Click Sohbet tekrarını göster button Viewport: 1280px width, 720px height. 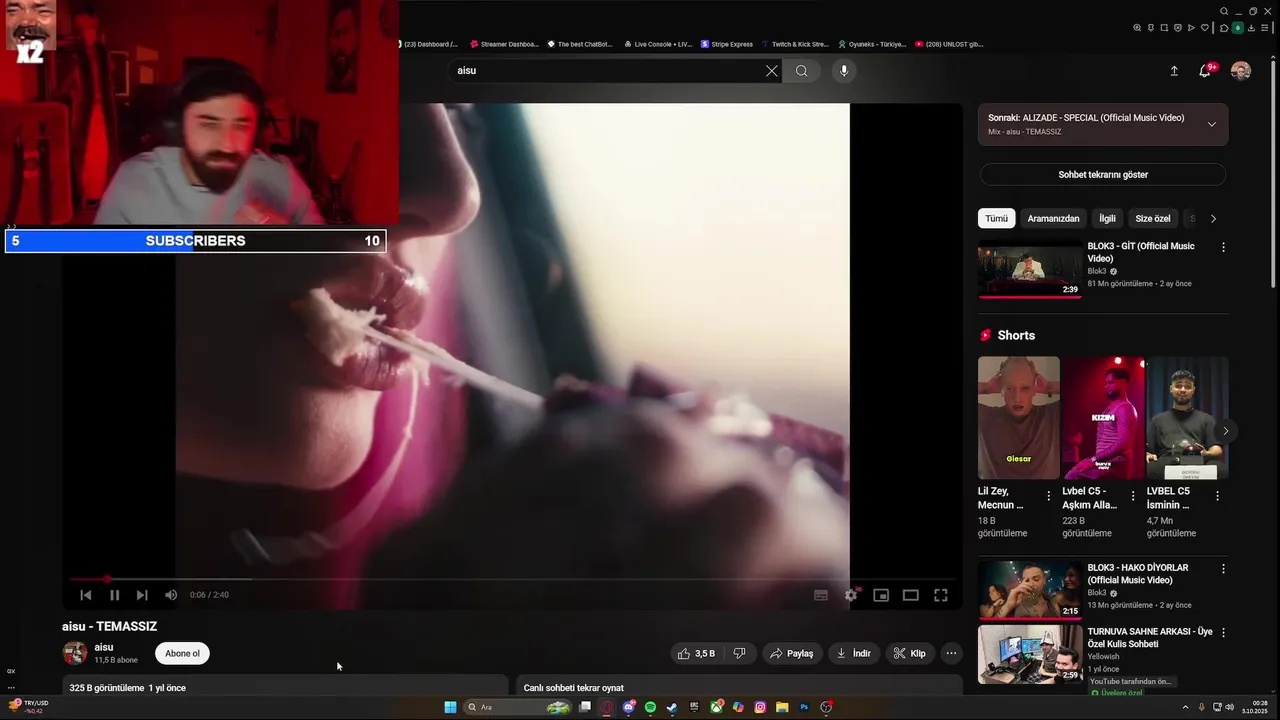[1103, 175]
